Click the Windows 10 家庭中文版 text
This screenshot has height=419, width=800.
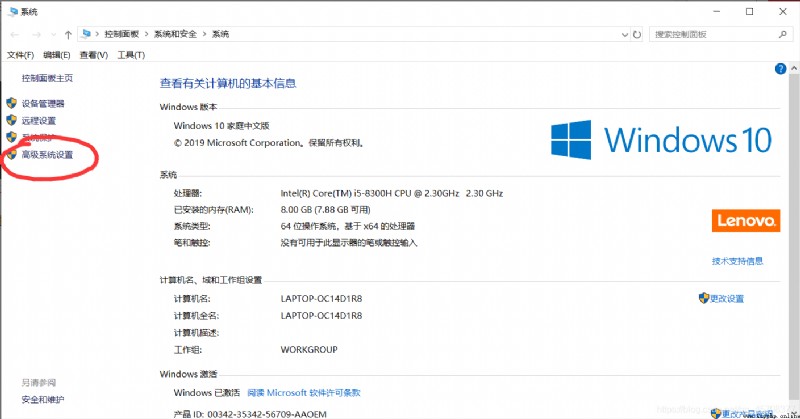point(221,126)
